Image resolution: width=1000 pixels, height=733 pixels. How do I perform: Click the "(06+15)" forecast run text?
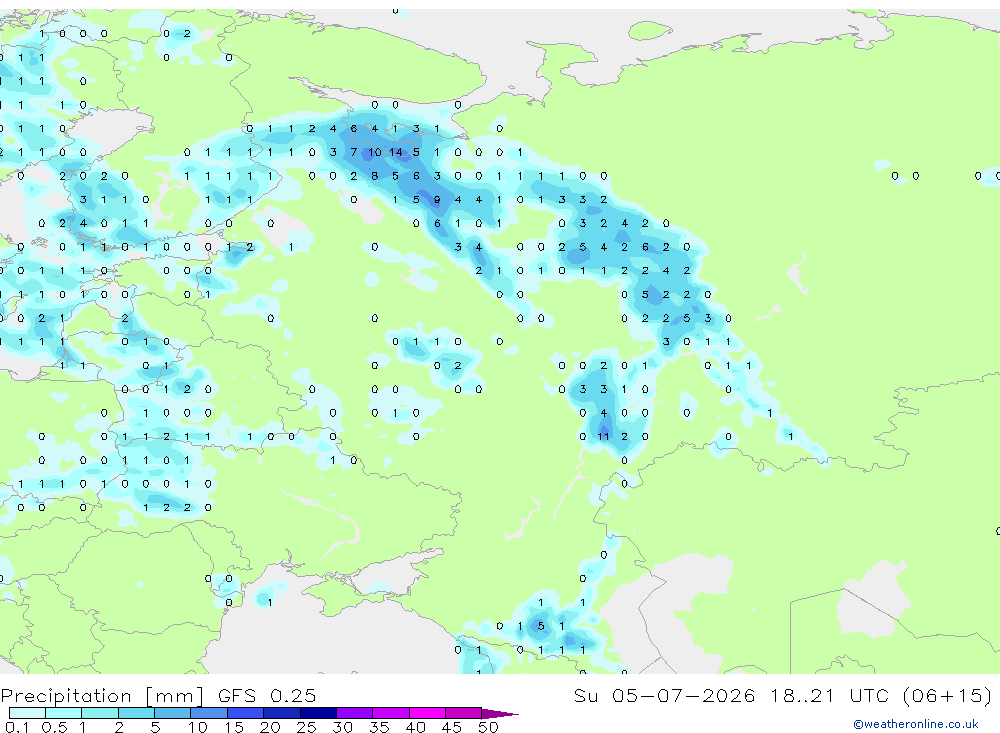click(947, 695)
